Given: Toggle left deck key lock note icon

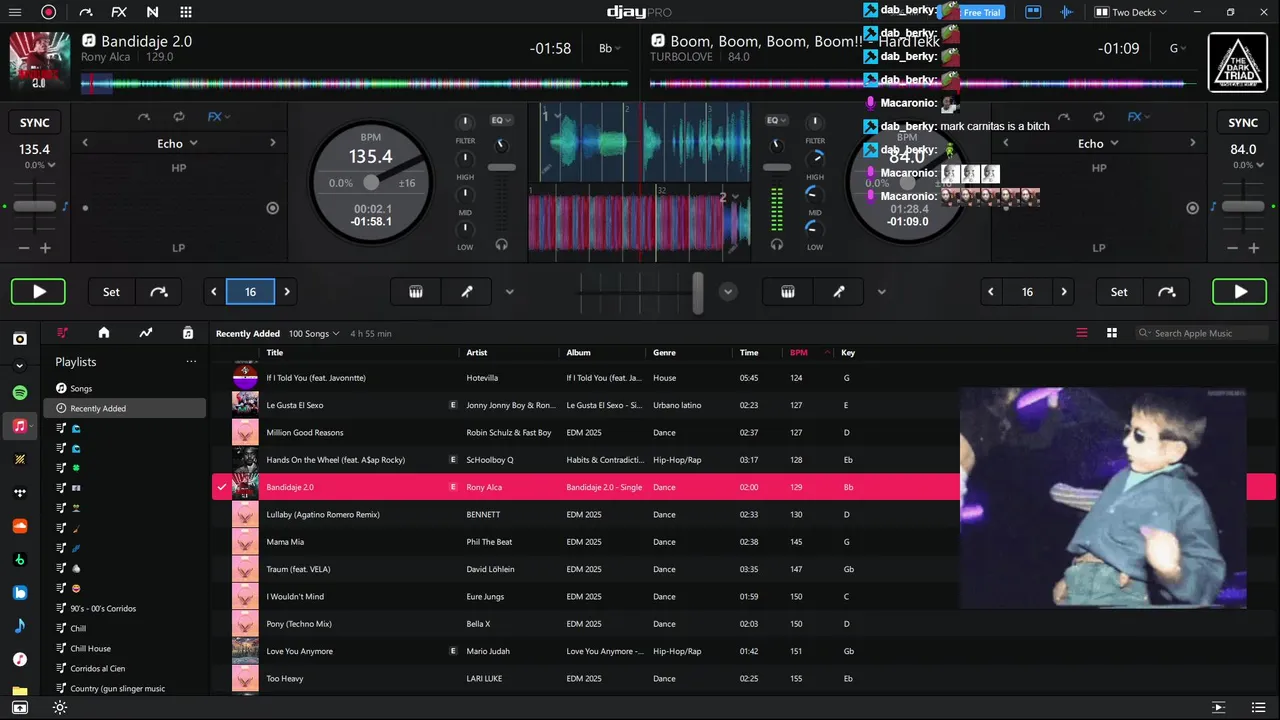Looking at the screenshot, I should point(65,207).
